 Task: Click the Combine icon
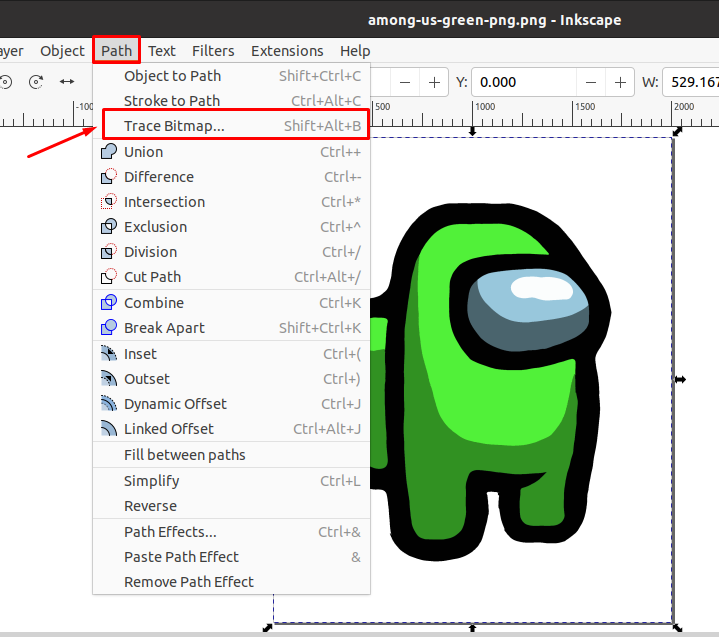click(109, 303)
